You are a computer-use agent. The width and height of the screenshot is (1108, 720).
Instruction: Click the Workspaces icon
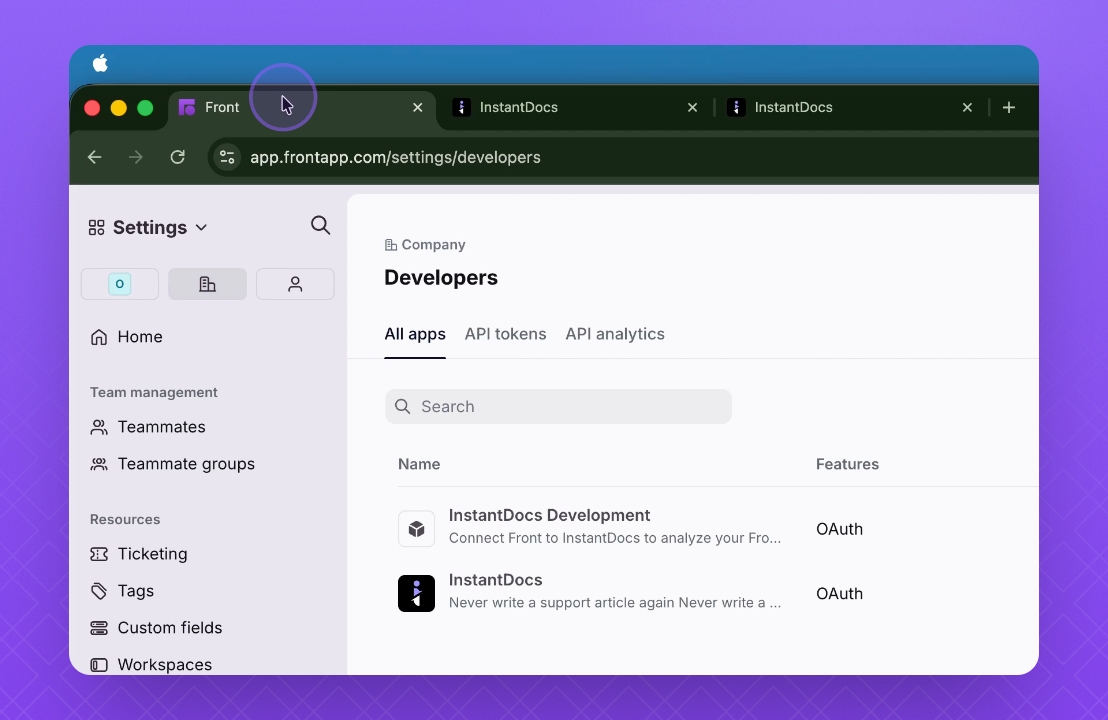tap(99, 665)
